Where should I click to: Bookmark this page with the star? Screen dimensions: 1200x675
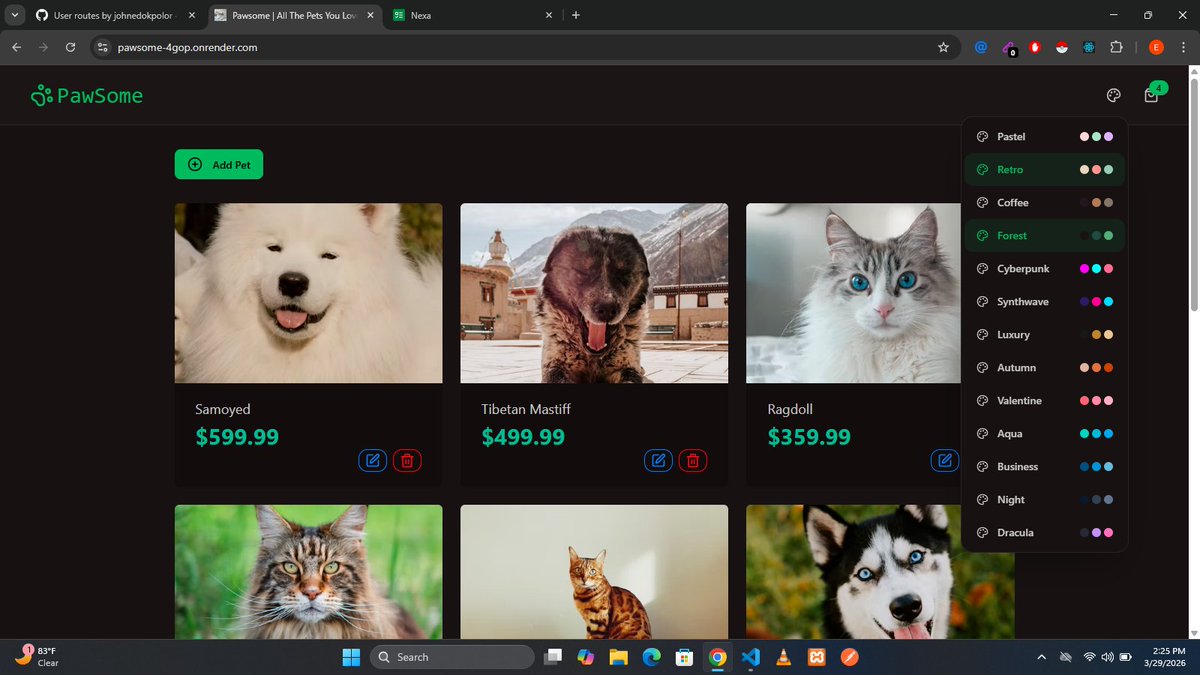[943, 47]
